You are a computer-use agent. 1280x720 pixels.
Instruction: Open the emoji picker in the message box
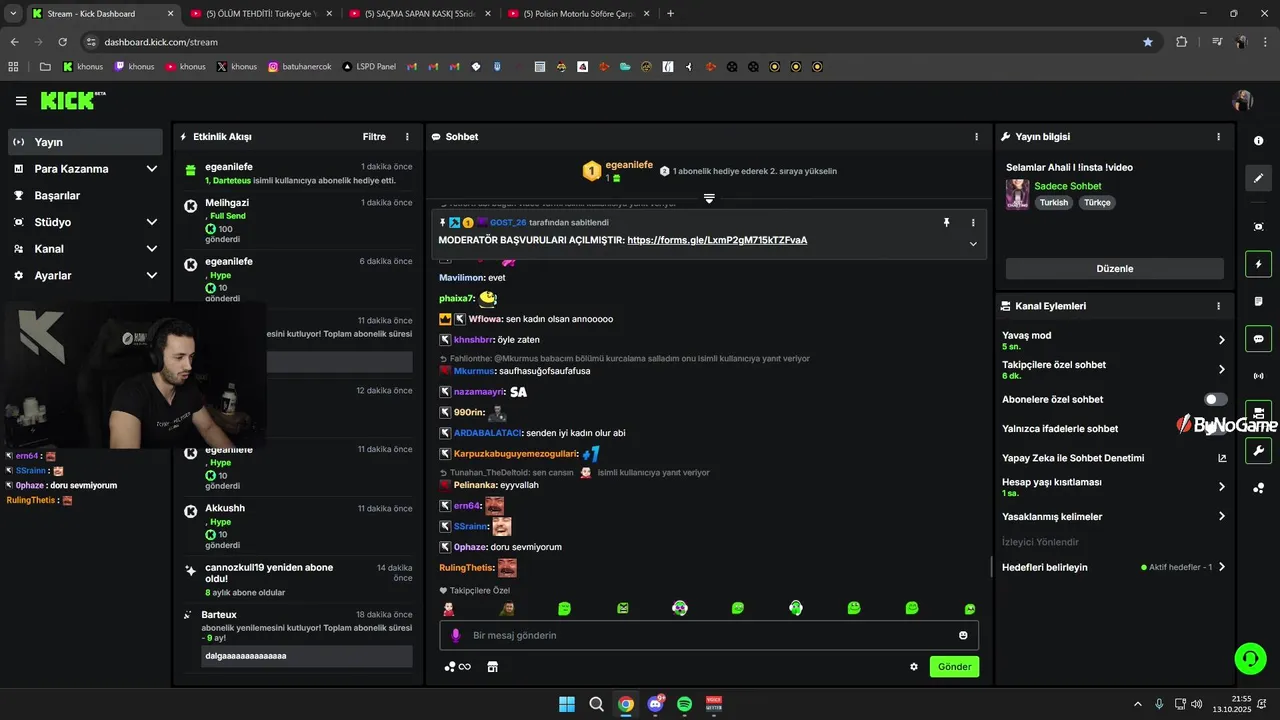click(963, 635)
